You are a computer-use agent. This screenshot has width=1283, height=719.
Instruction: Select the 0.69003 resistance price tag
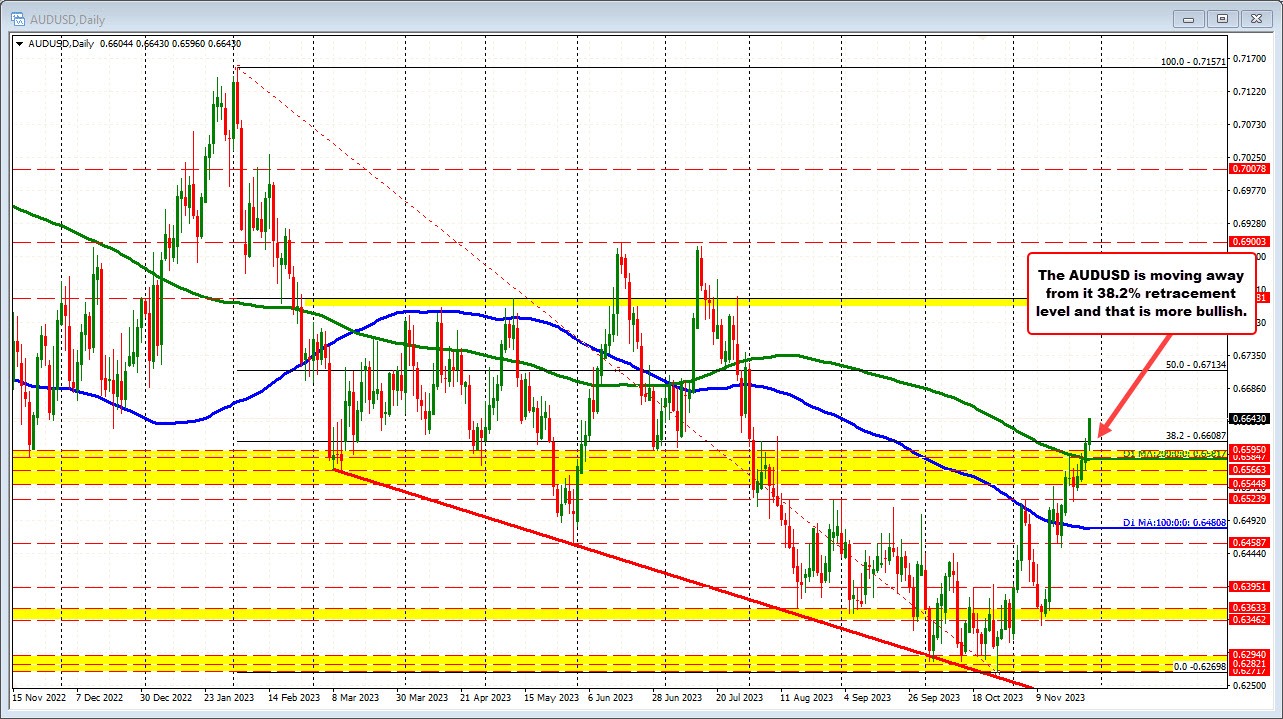point(1251,241)
